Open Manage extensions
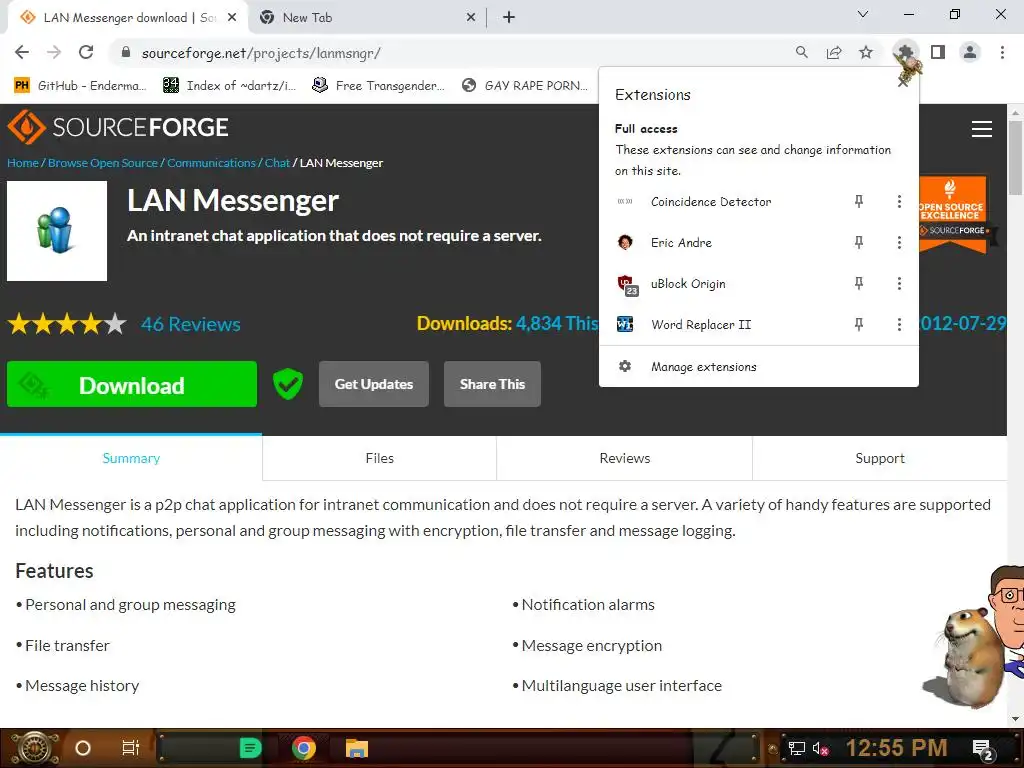 pyautogui.click(x=758, y=367)
